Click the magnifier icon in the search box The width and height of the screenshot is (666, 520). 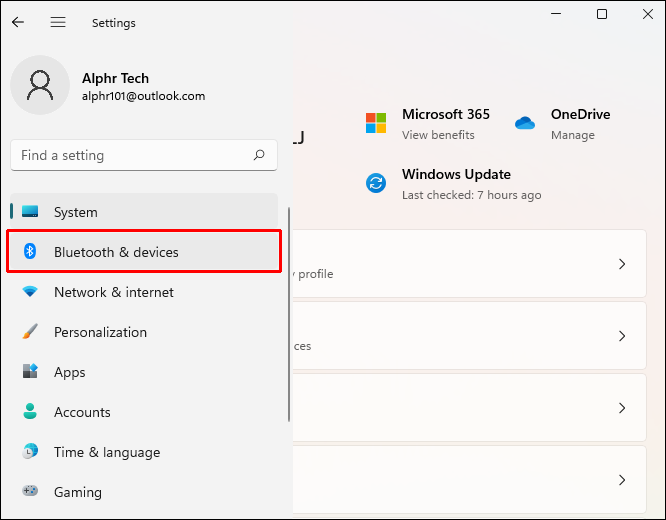[x=259, y=155]
